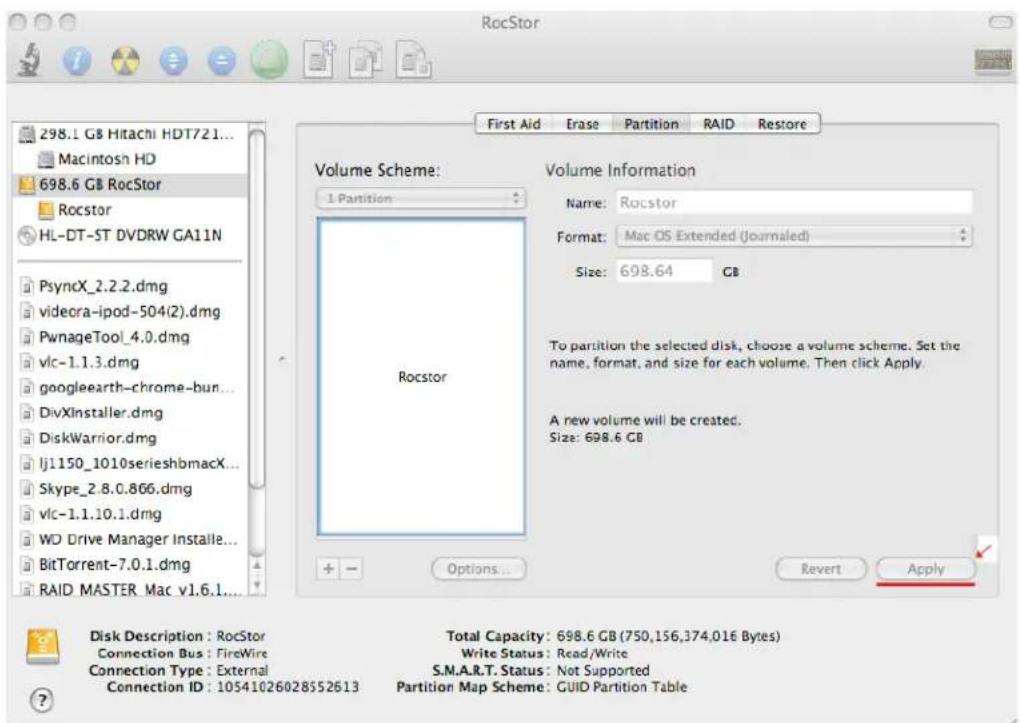The image size is (1021, 723).
Task: Open Volume Scheme 1 Partition dropdown
Action: point(421,198)
